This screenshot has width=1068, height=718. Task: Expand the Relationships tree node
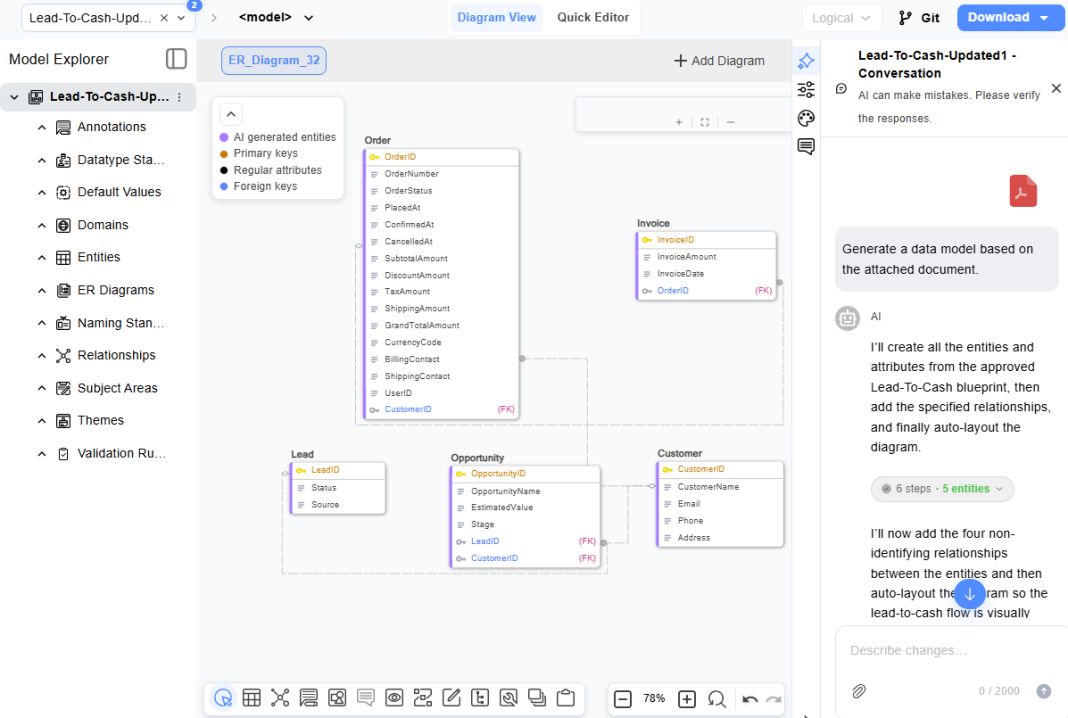[x=42, y=356]
